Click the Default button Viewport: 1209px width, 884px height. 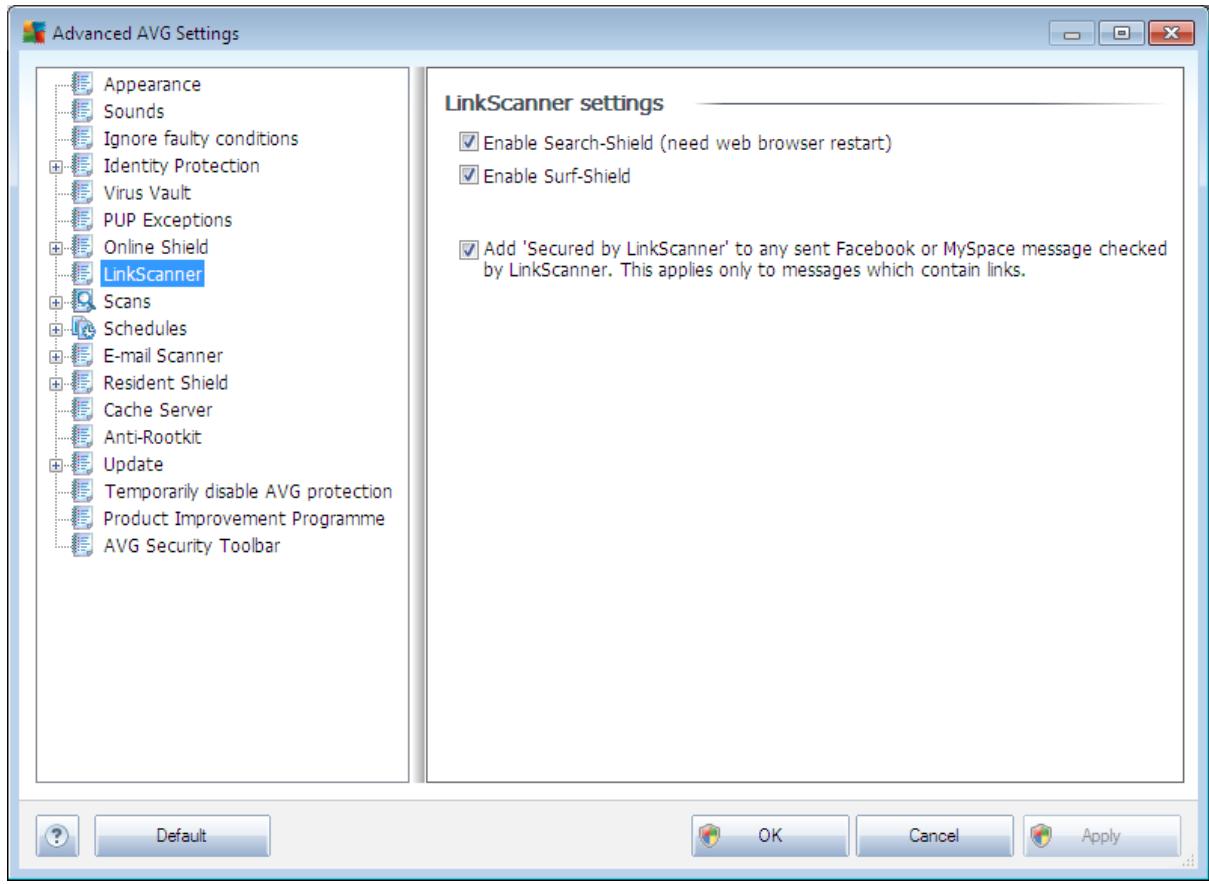[181, 835]
